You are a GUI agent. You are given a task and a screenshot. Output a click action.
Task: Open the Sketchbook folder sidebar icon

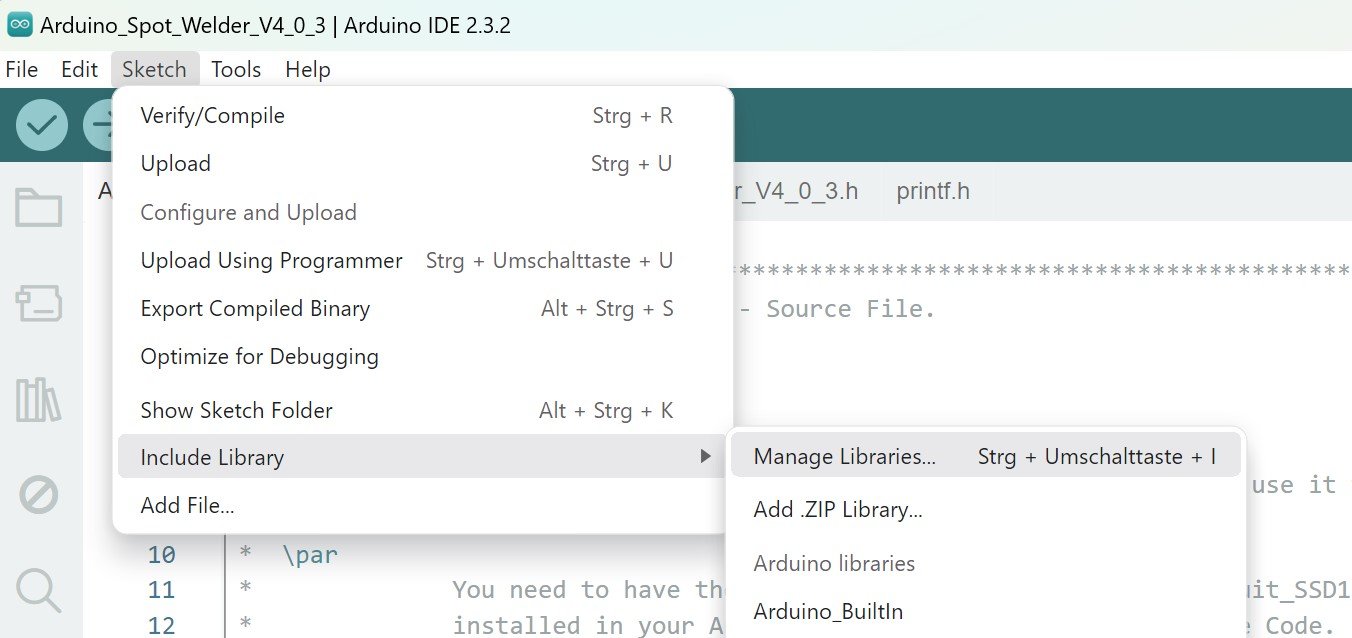(39, 208)
